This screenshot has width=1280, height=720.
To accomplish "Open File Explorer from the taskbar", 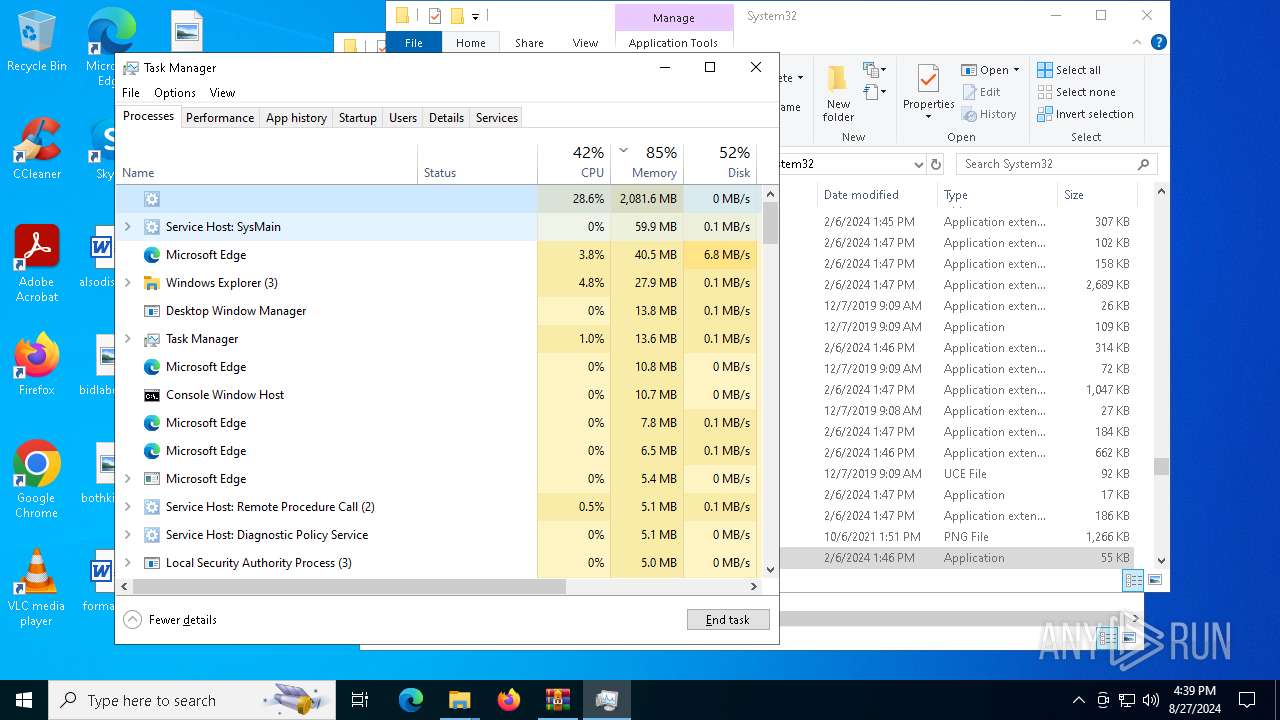I will click(x=459, y=700).
